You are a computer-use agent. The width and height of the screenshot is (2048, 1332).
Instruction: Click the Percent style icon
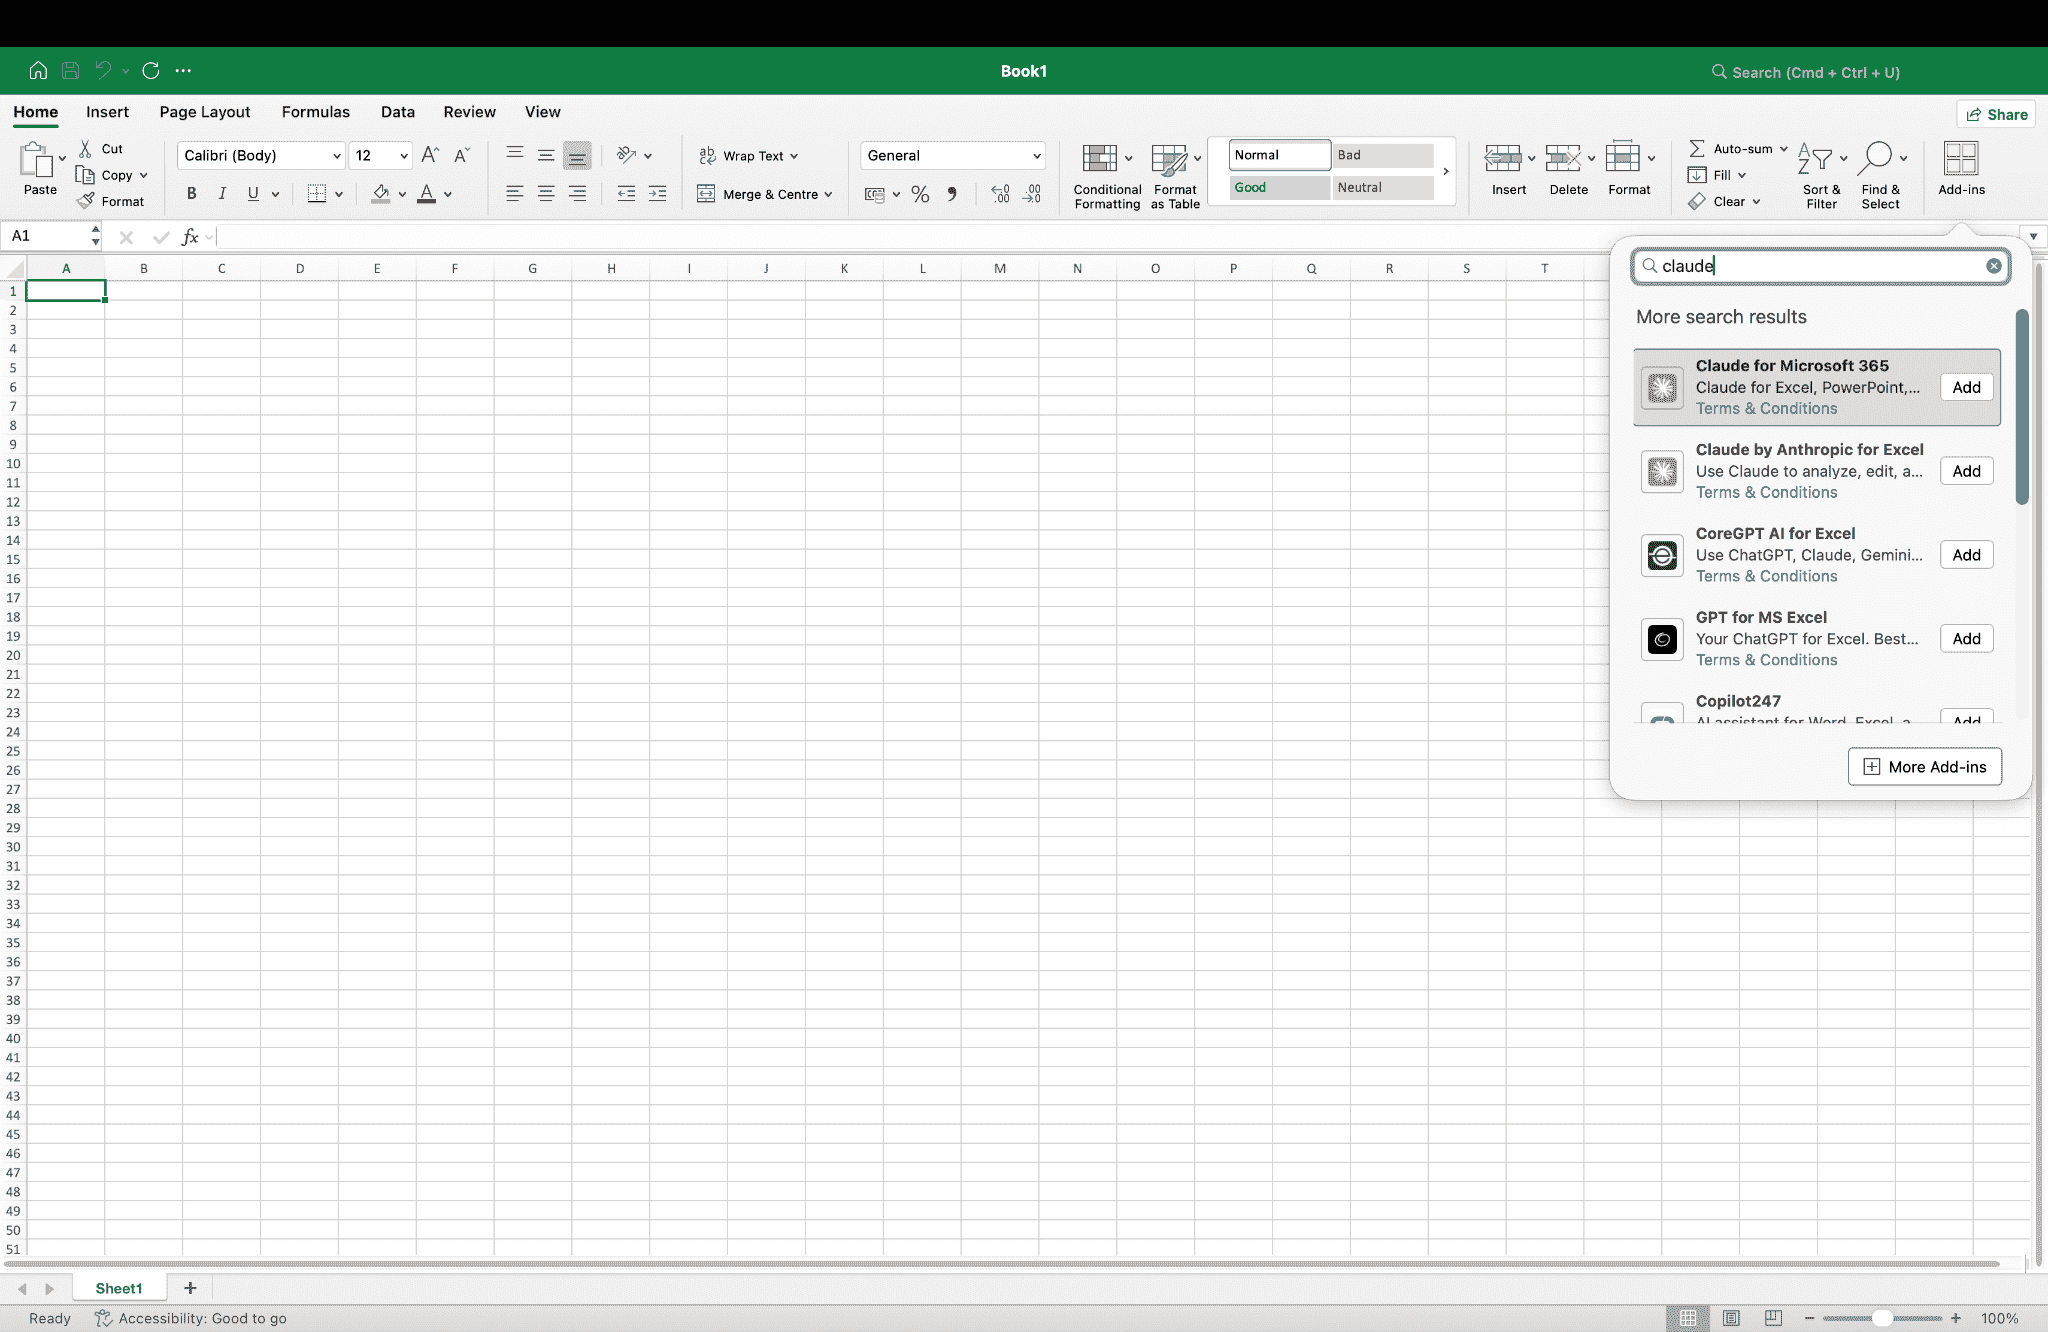(x=920, y=194)
